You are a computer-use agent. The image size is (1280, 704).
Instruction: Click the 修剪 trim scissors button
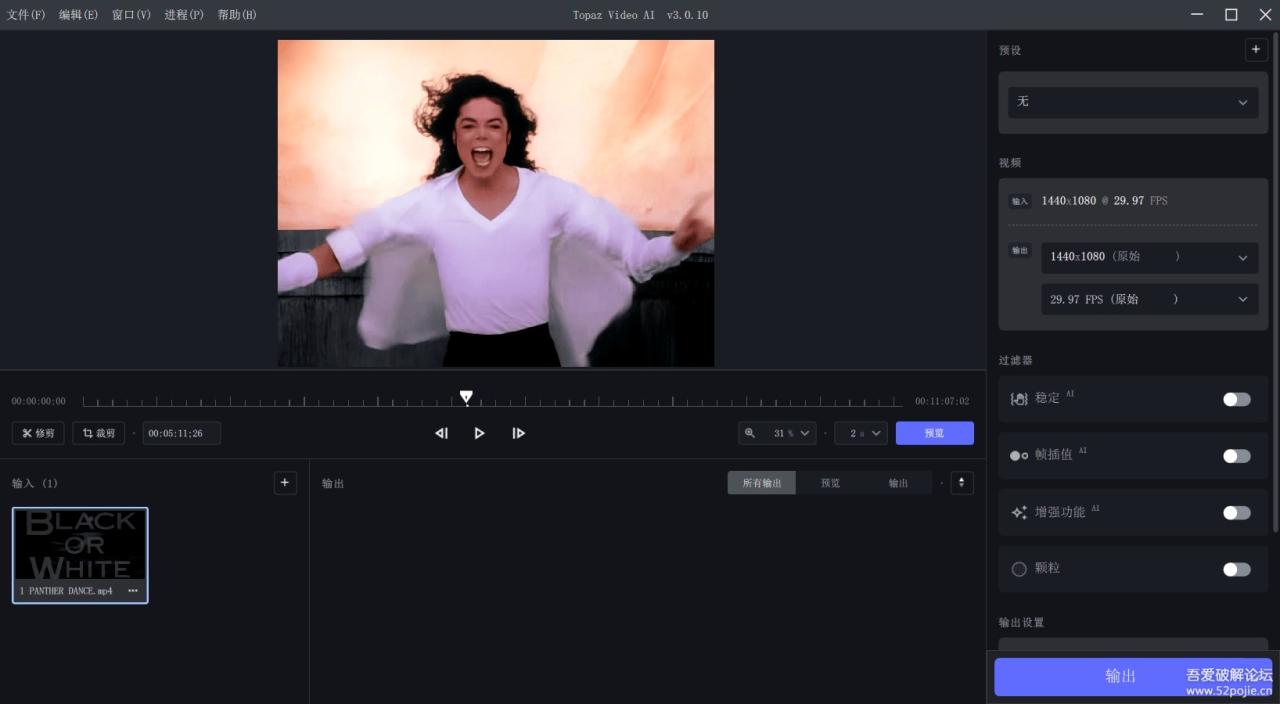coord(38,433)
